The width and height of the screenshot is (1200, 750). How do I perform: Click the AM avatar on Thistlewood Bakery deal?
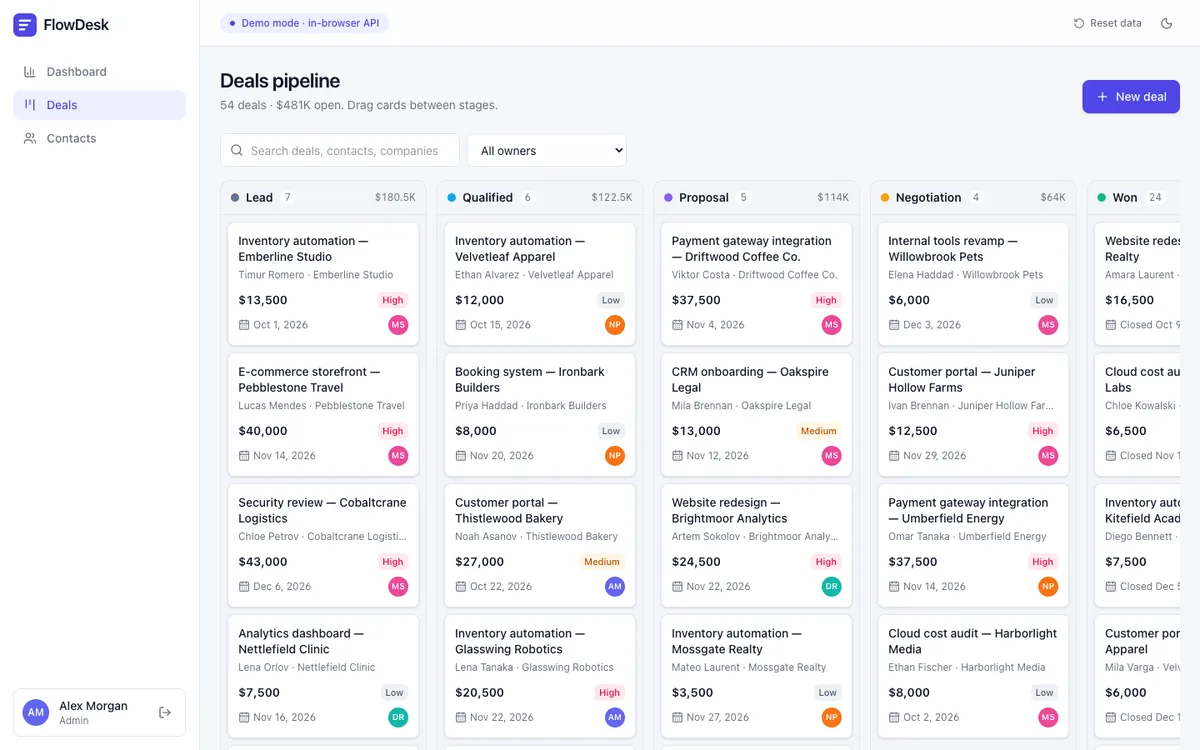pos(615,587)
